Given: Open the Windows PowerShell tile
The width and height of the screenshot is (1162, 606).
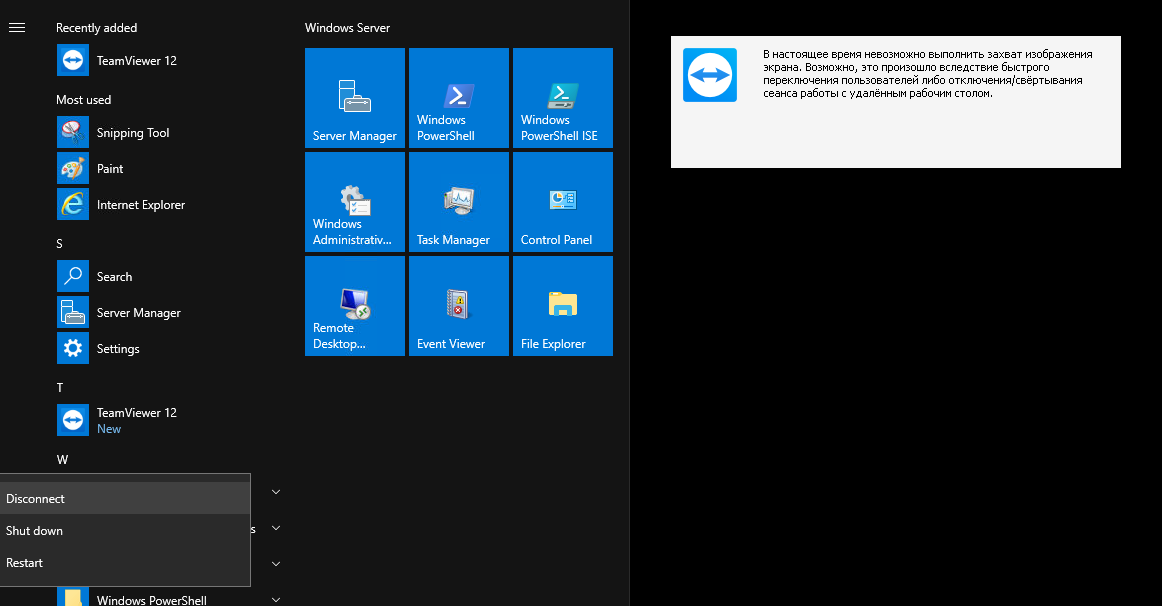Looking at the screenshot, I should (459, 98).
